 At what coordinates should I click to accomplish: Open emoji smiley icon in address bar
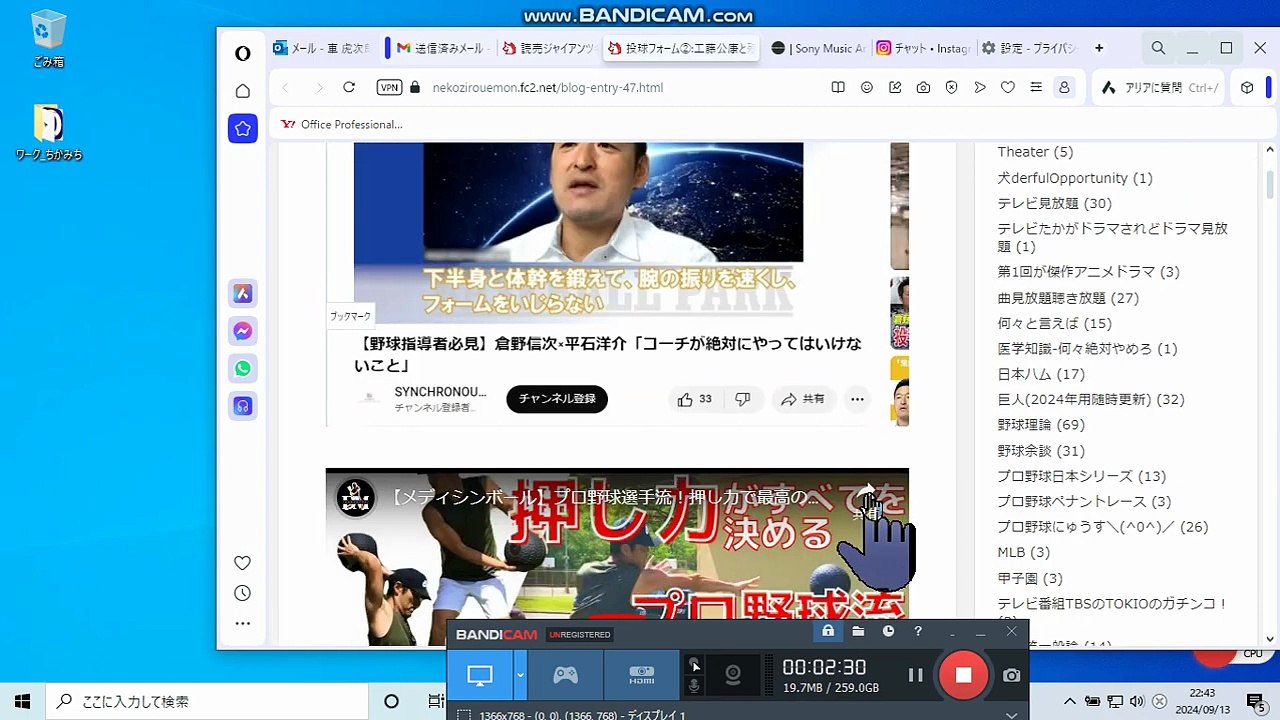click(867, 87)
